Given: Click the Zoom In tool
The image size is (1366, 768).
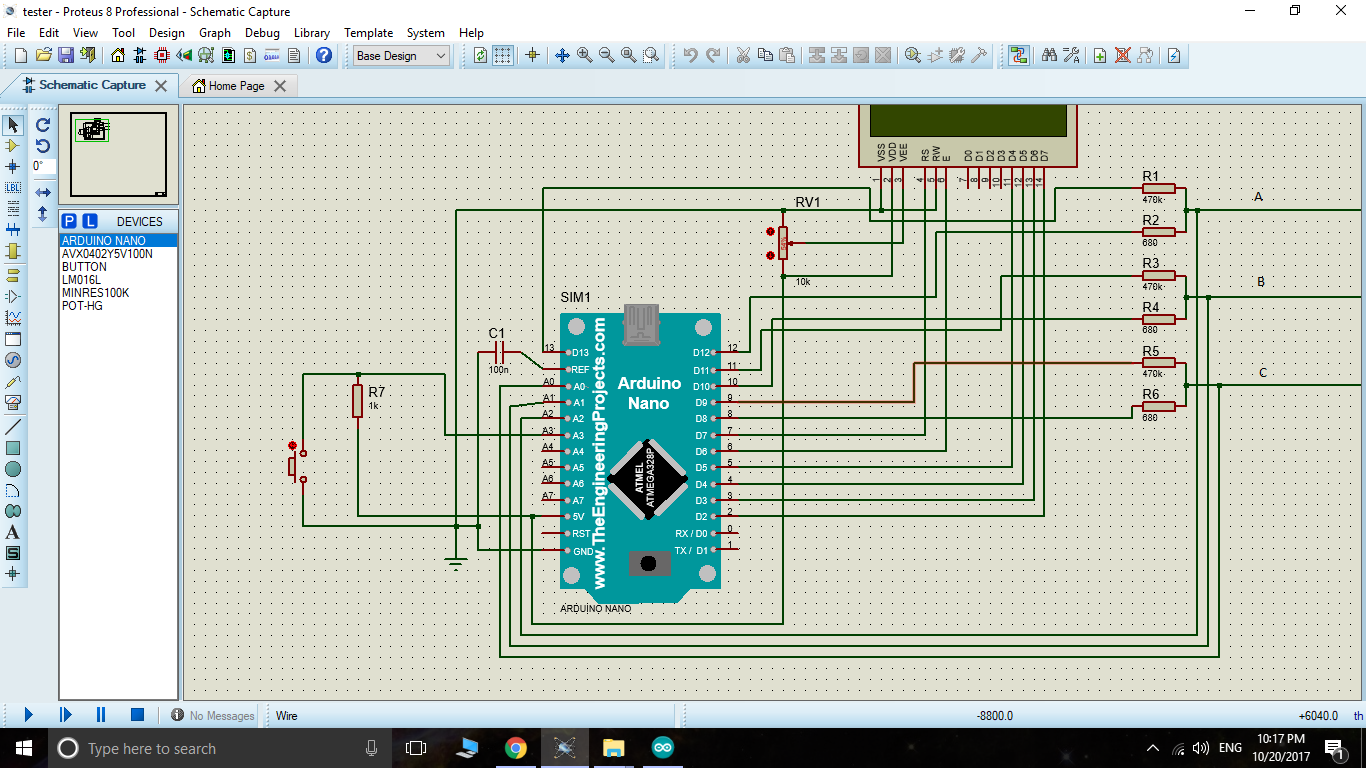Looking at the screenshot, I should tap(584, 55).
